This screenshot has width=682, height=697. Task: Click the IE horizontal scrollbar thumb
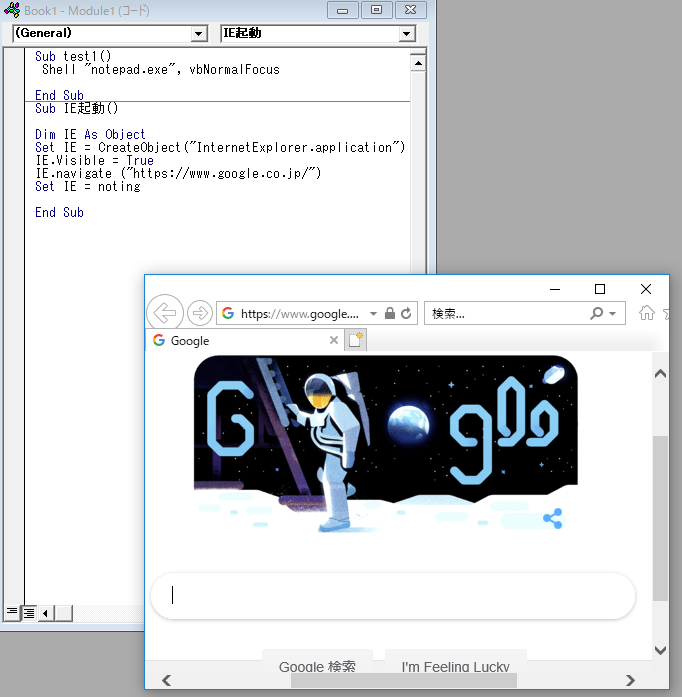click(x=404, y=680)
